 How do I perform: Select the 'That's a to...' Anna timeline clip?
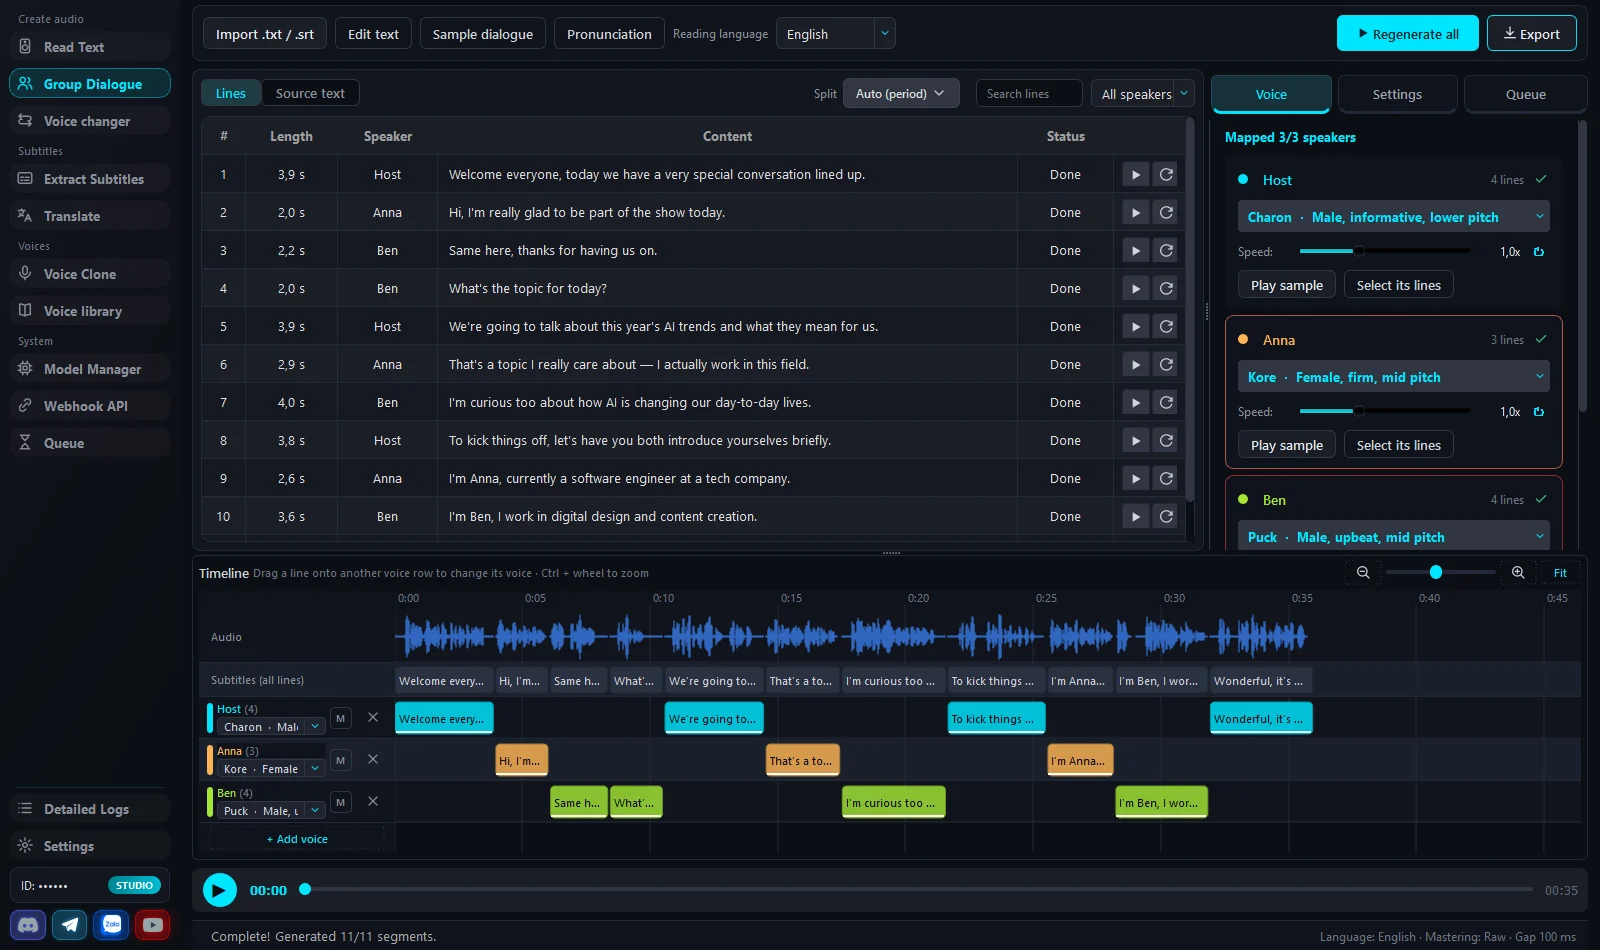[802, 761]
